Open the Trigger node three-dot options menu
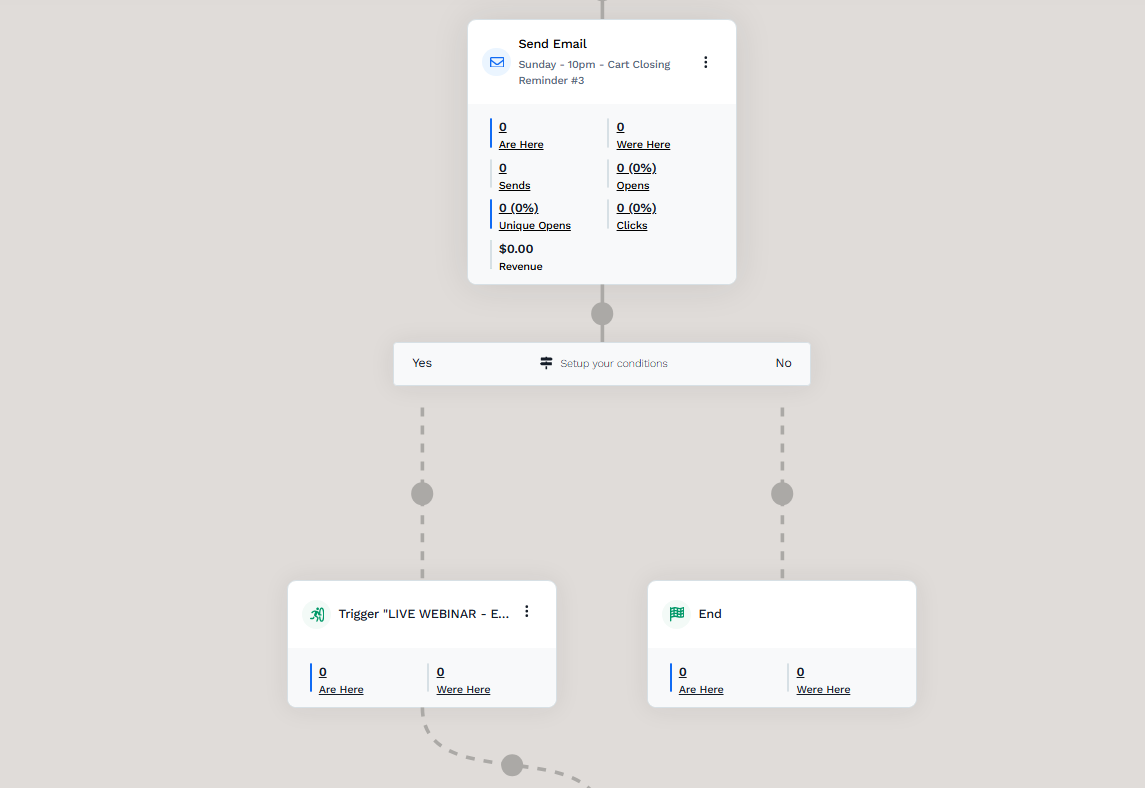 pyautogui.click(x=527, y=611)
